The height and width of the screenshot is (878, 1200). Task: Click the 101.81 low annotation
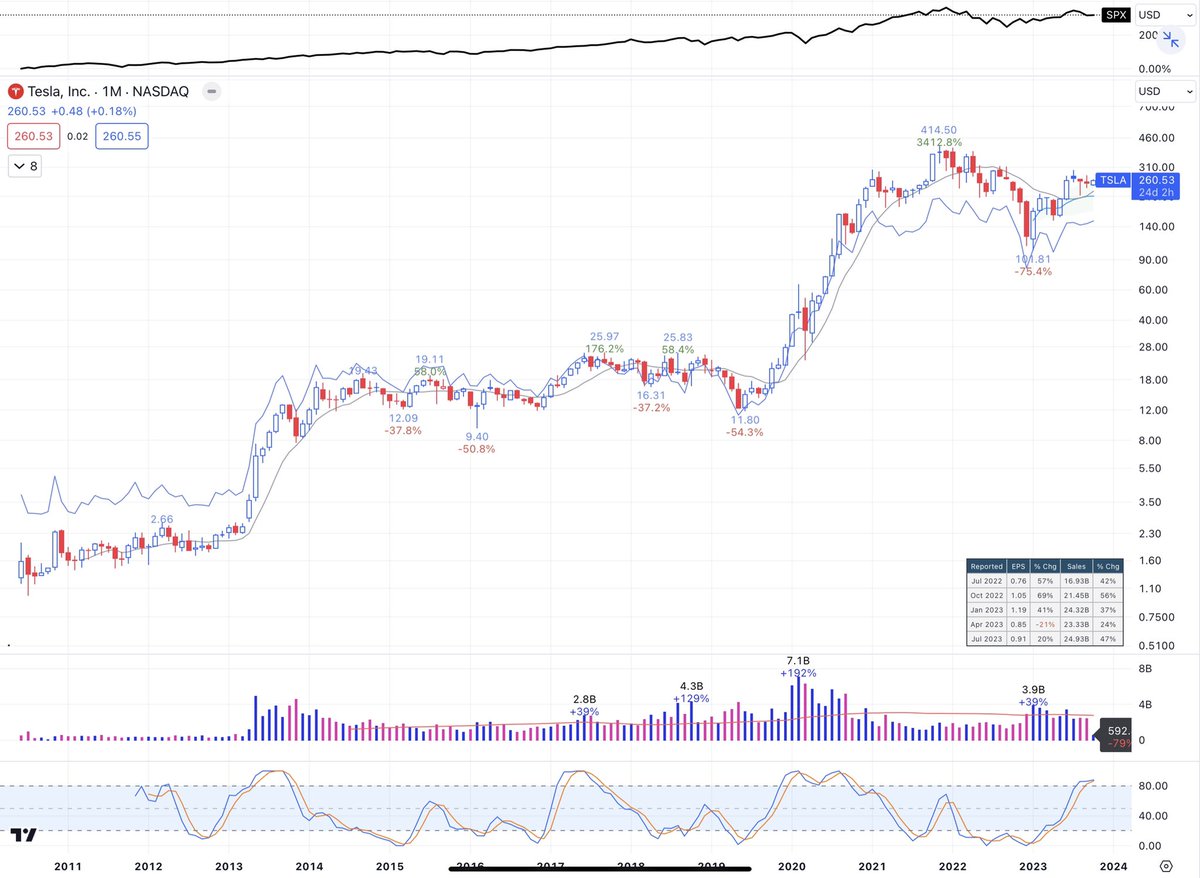coord(1033,259)
